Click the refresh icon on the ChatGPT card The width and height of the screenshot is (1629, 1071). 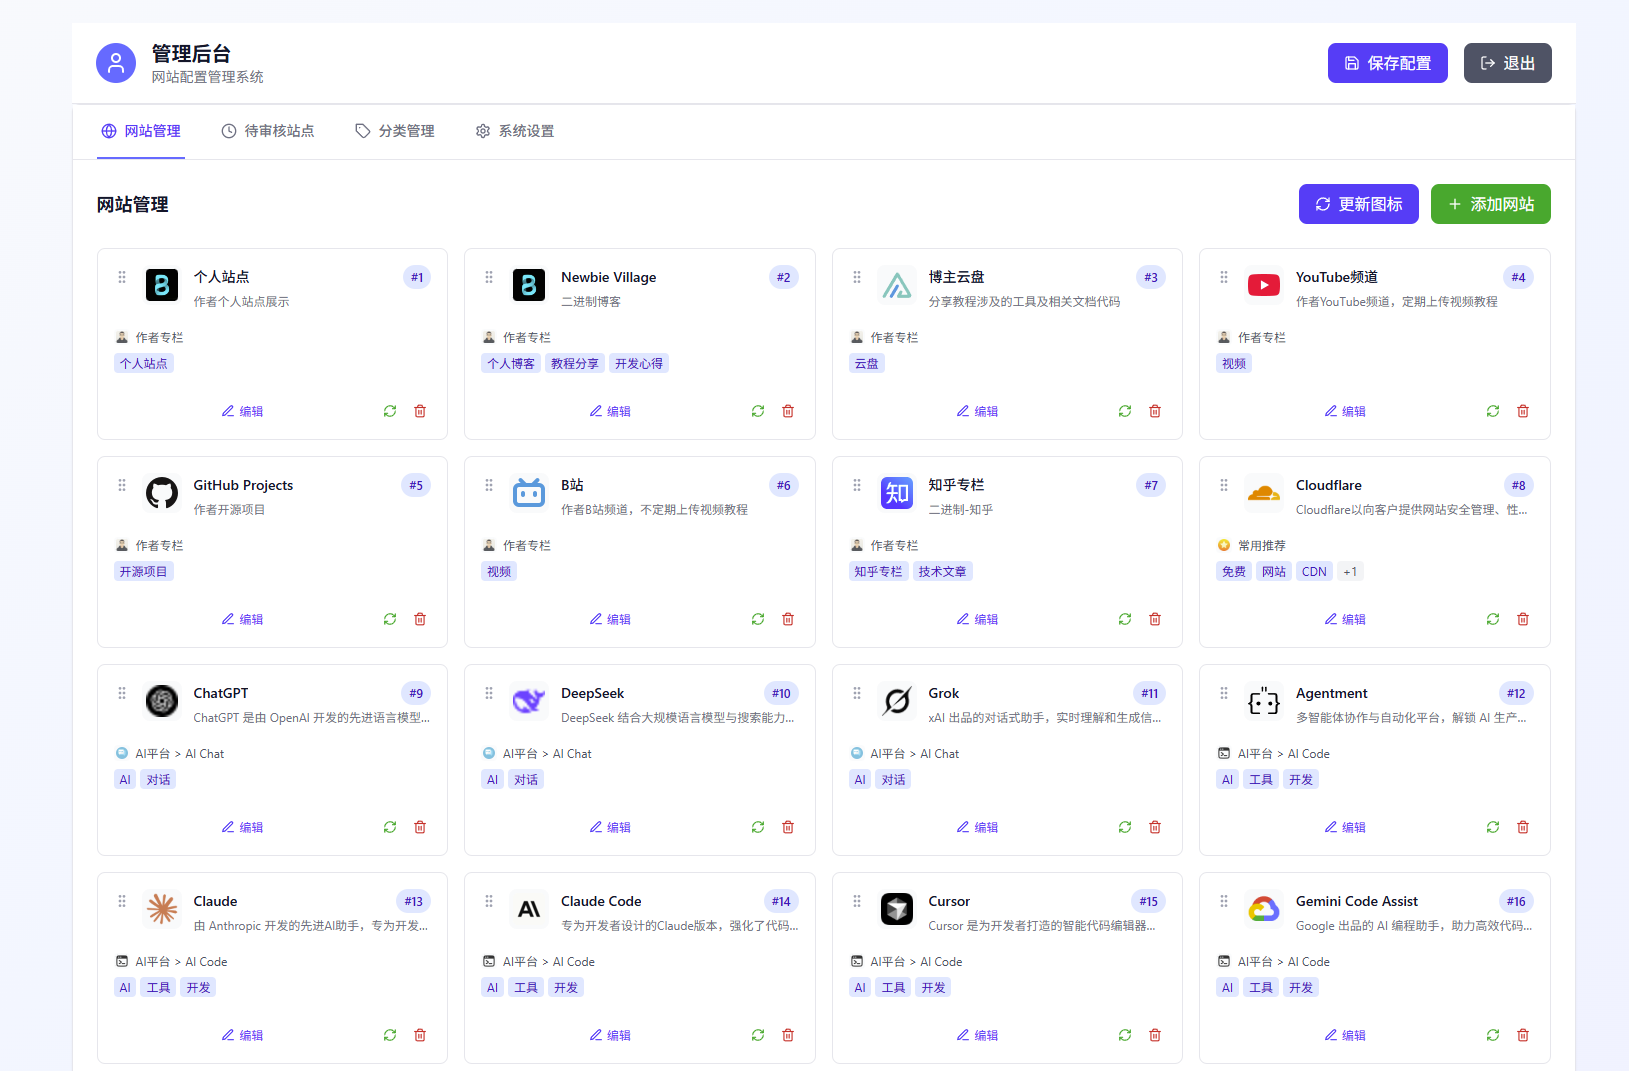pyautogui.click(x=389, y=827)
